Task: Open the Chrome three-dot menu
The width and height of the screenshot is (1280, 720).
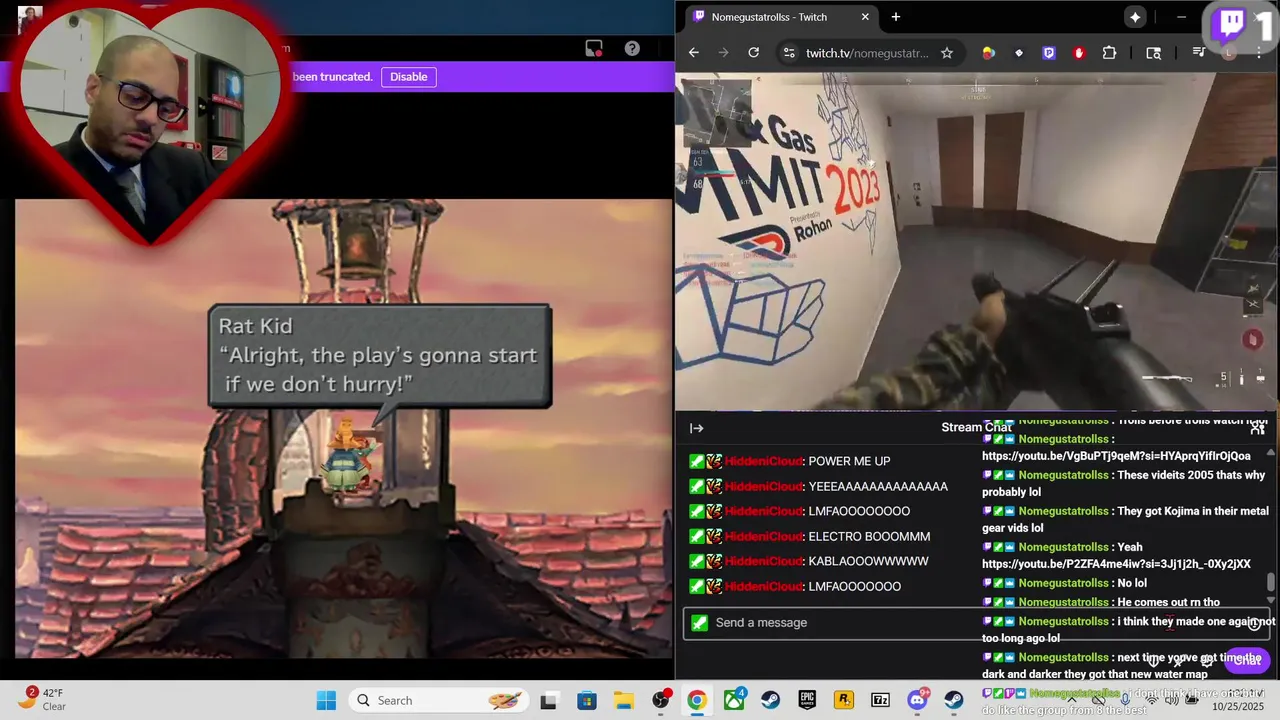Action: click(x=1259, y=53)
